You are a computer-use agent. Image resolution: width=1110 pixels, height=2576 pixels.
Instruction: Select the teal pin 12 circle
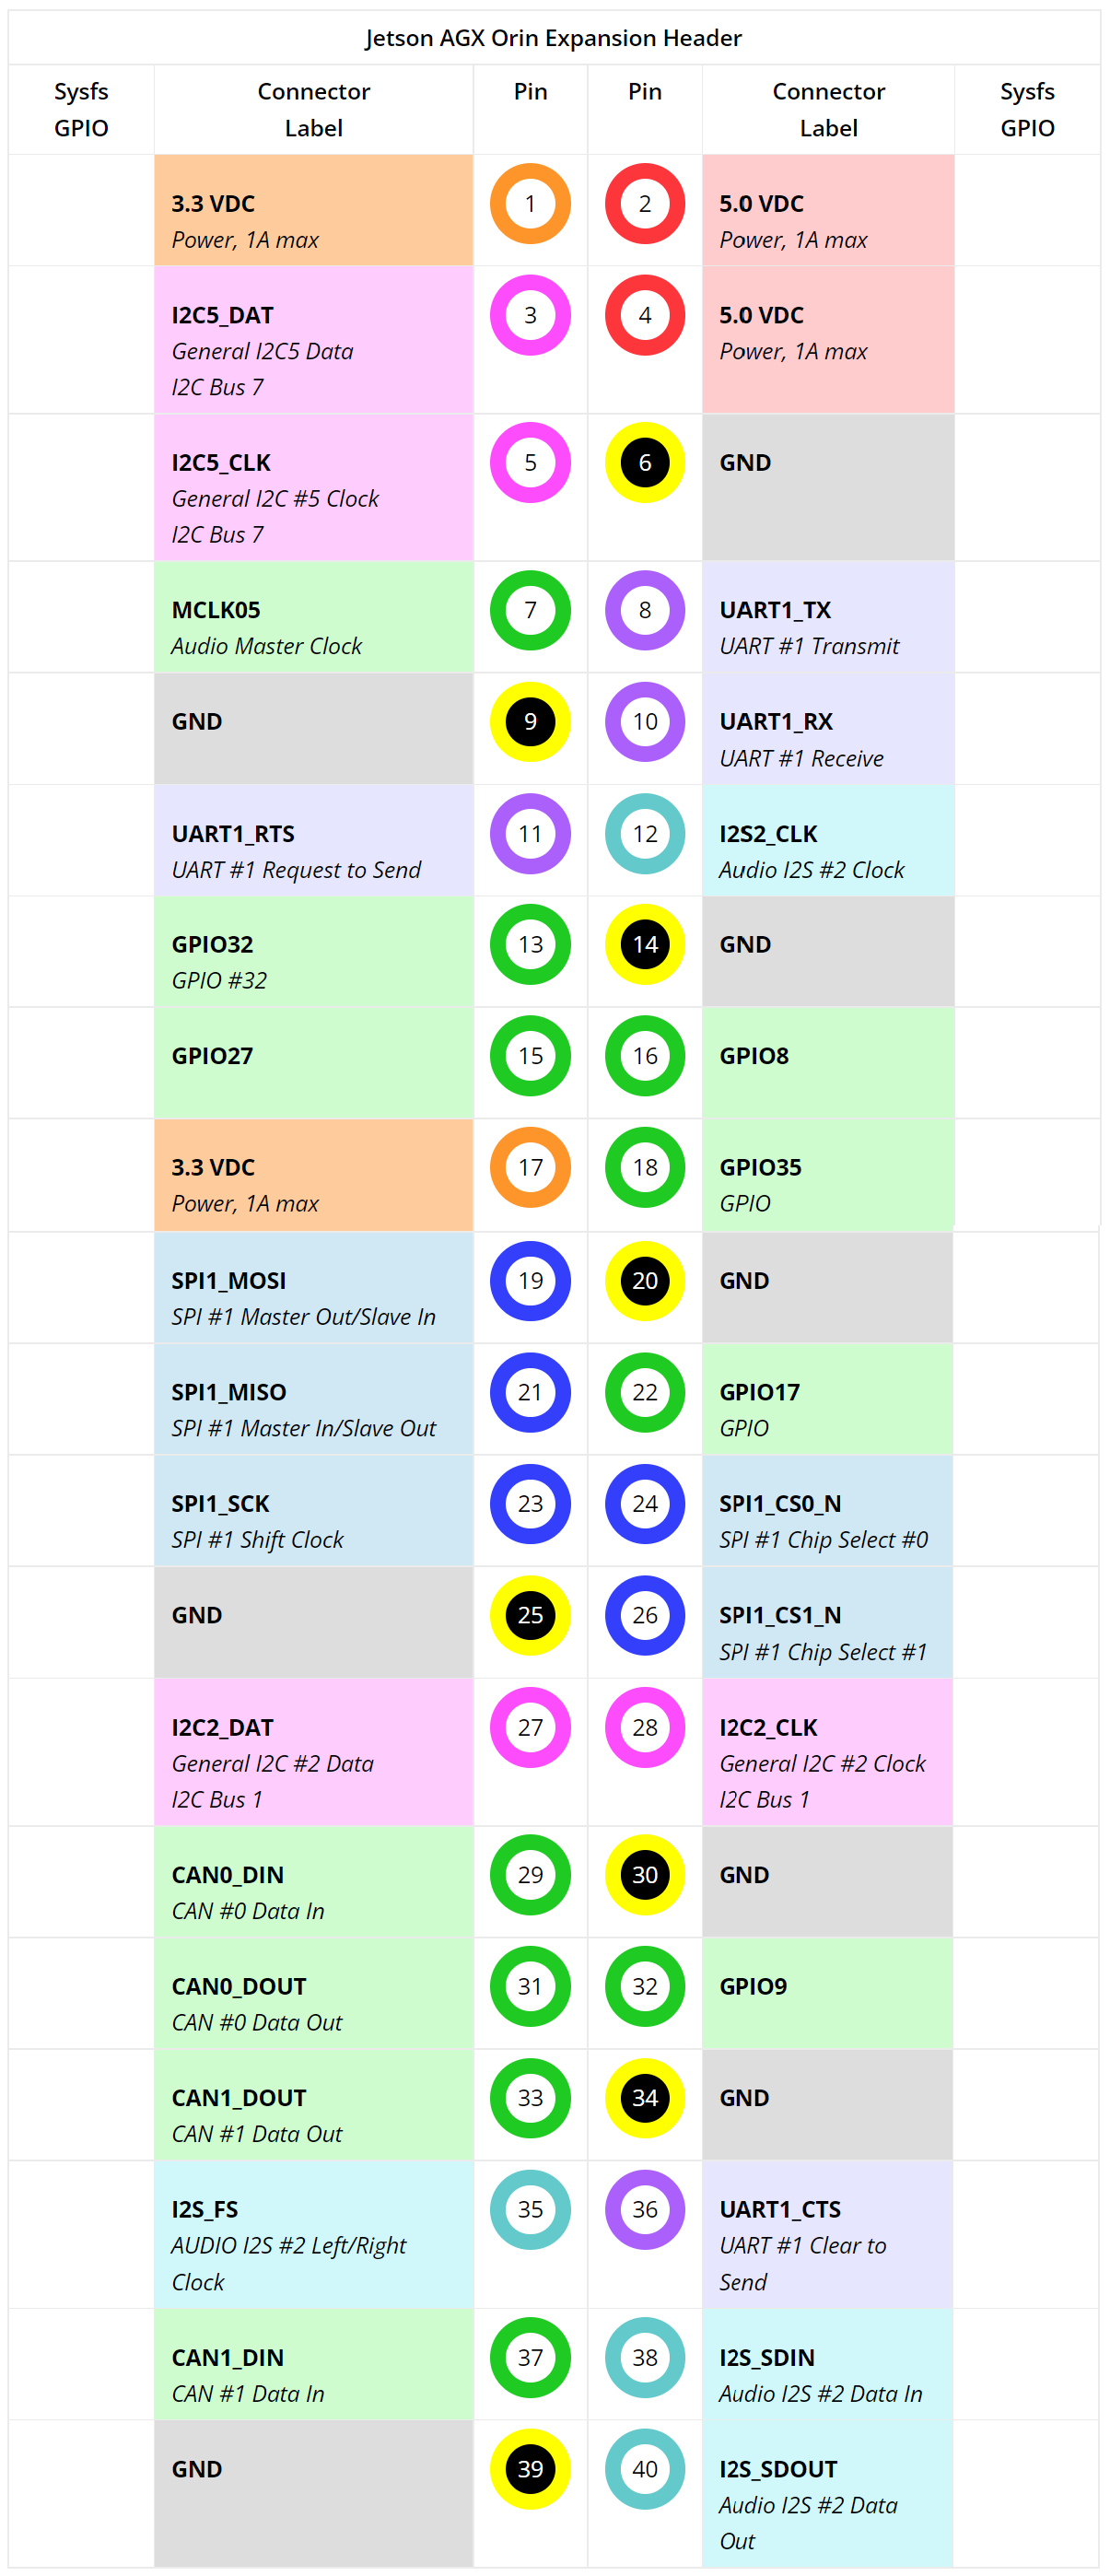(x=645, y=834)
